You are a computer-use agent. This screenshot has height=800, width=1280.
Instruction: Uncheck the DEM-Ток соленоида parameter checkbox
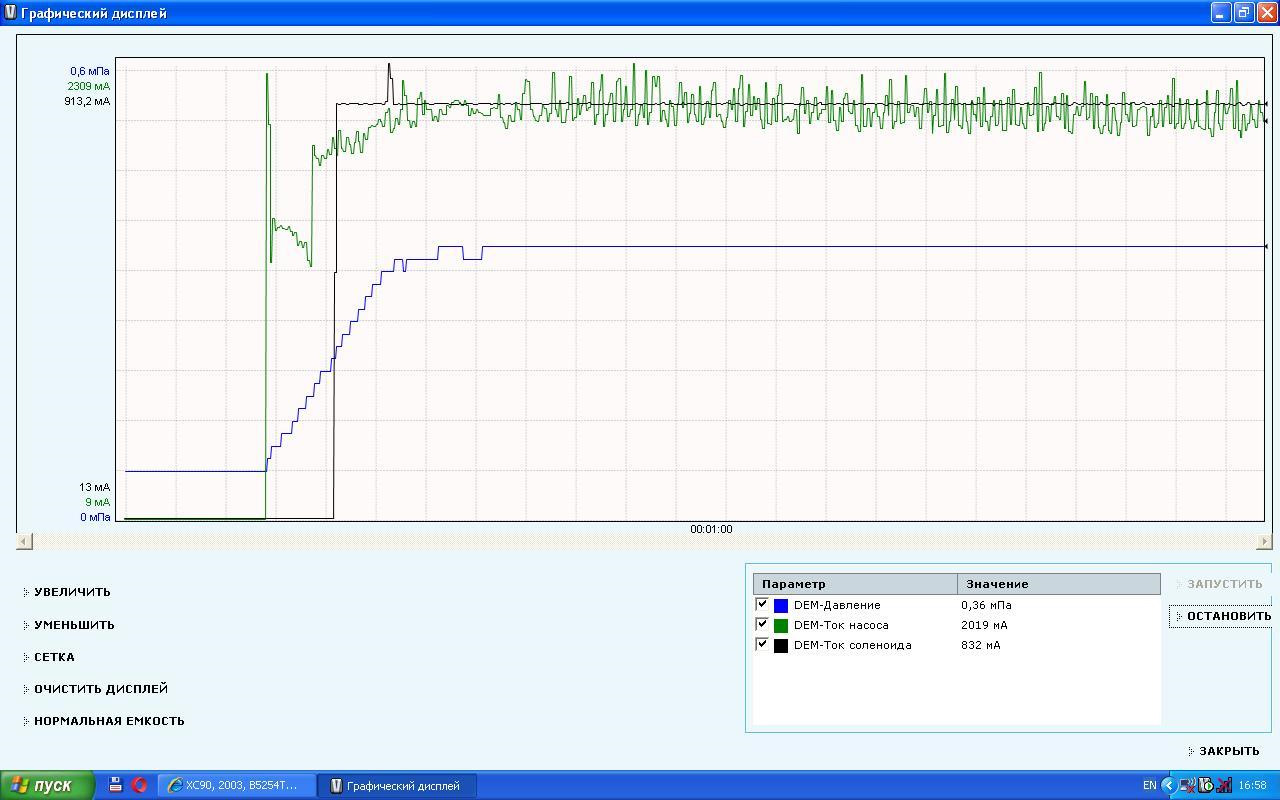click(762, 644)
